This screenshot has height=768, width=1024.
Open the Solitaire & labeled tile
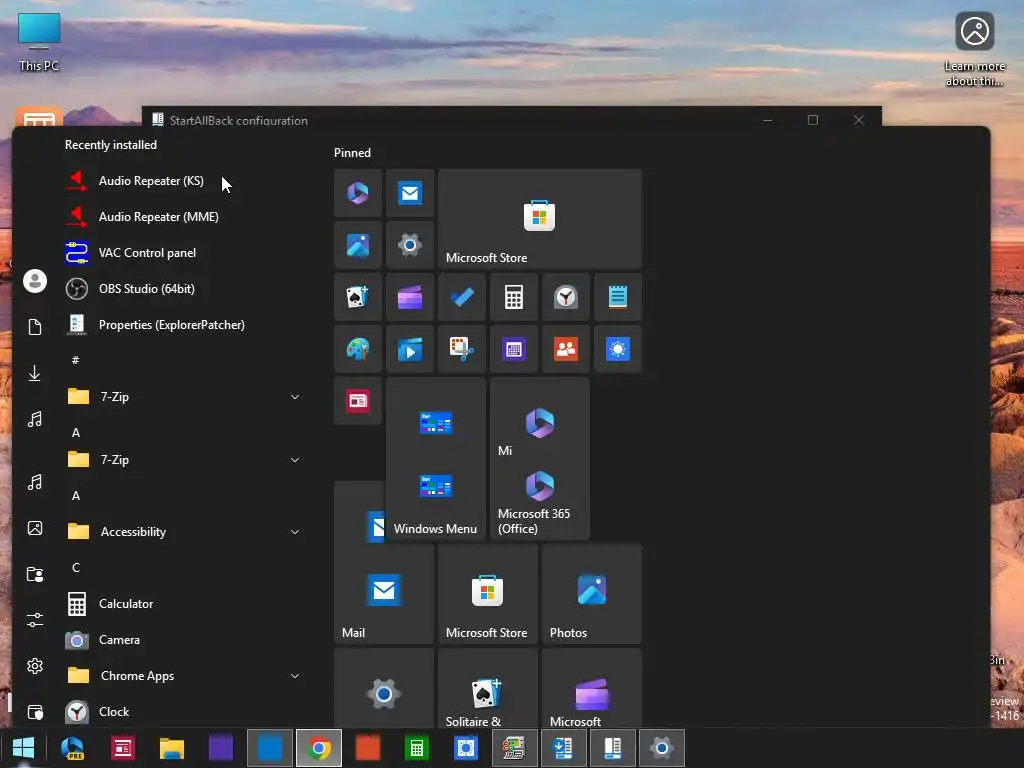point(488,688)
